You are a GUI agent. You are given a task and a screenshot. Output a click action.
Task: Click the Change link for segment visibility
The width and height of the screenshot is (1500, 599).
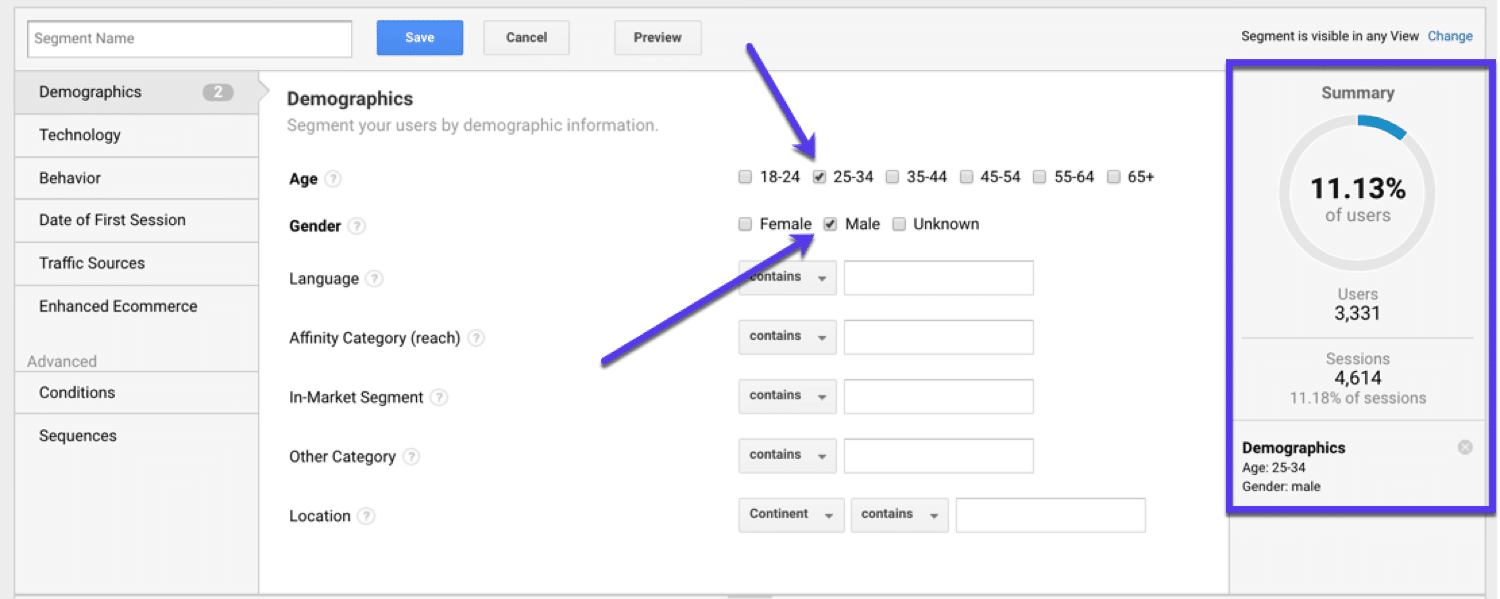tap(1450, 35)
